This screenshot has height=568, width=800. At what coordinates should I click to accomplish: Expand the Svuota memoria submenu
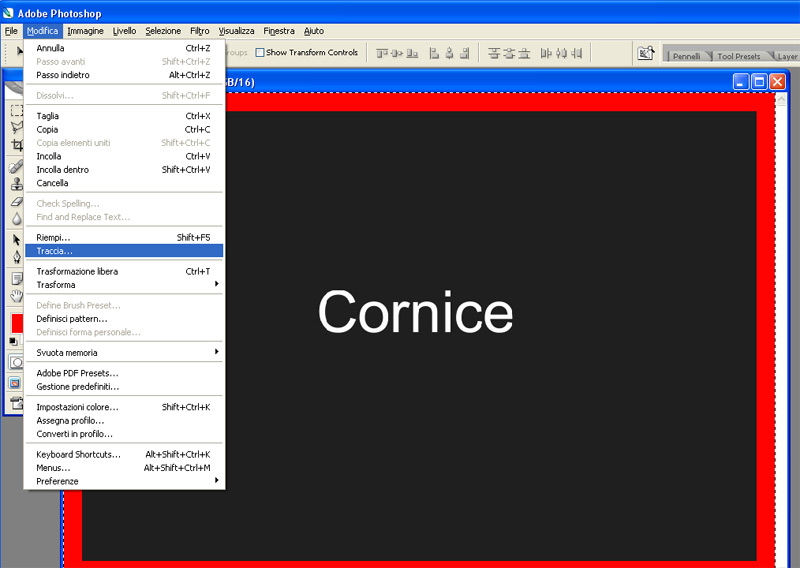pyautogui.click(x=124, y=353)
